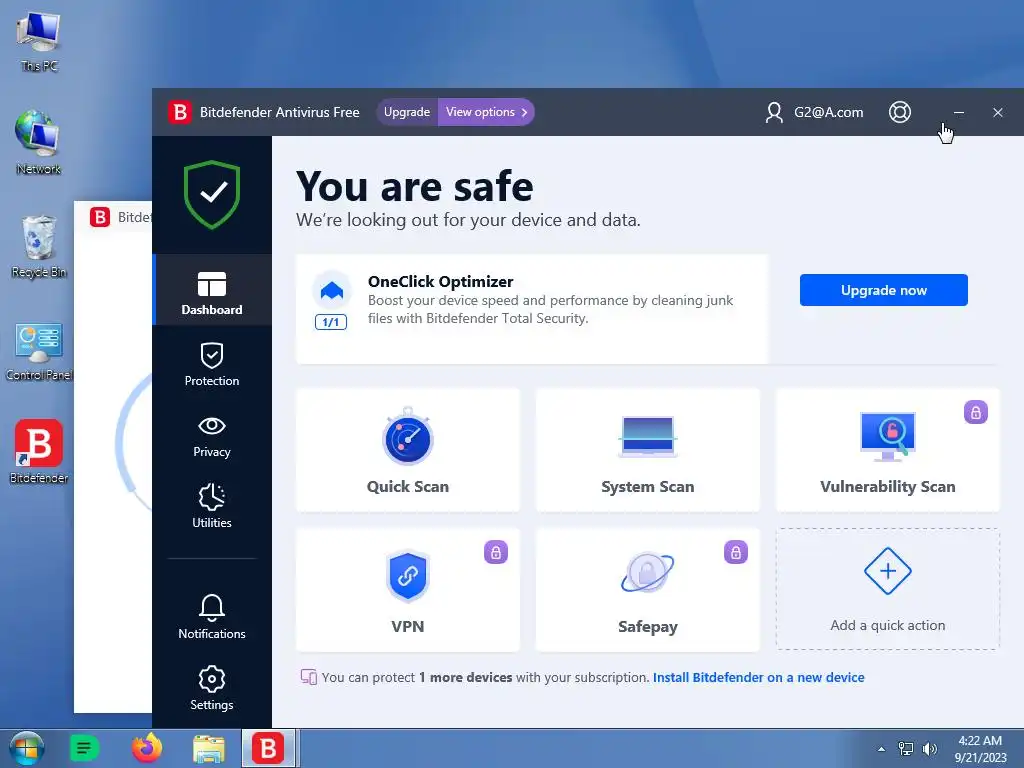Select Recycle Bin desktop icon
The image size is (1024, 768).
[39, 247]
